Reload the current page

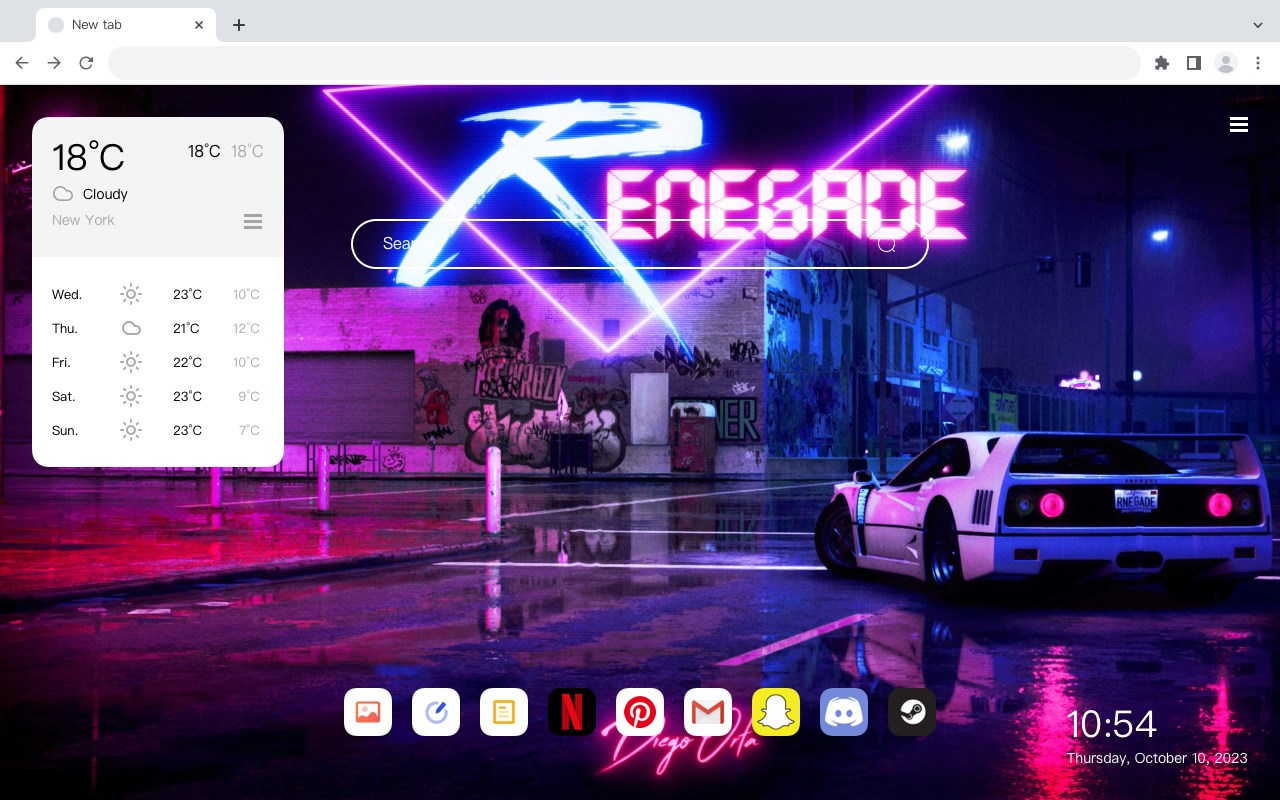coord(86,63)
